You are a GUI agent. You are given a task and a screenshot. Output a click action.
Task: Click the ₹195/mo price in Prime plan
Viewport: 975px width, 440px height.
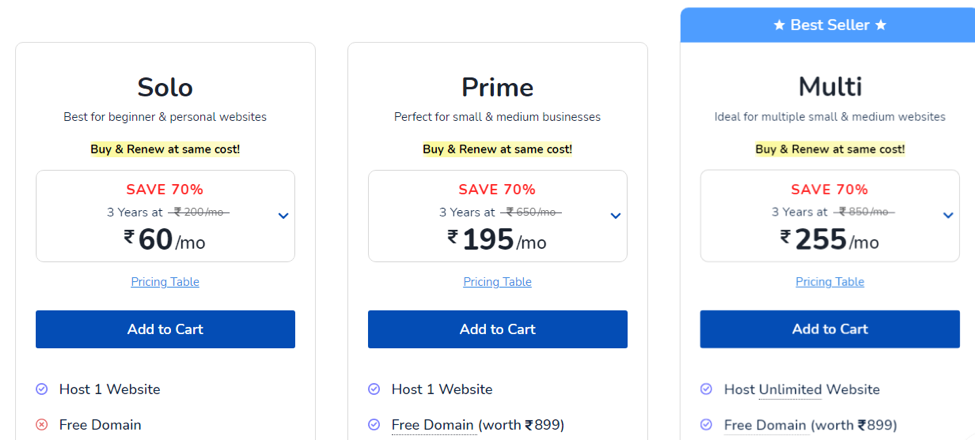[497, 240]
